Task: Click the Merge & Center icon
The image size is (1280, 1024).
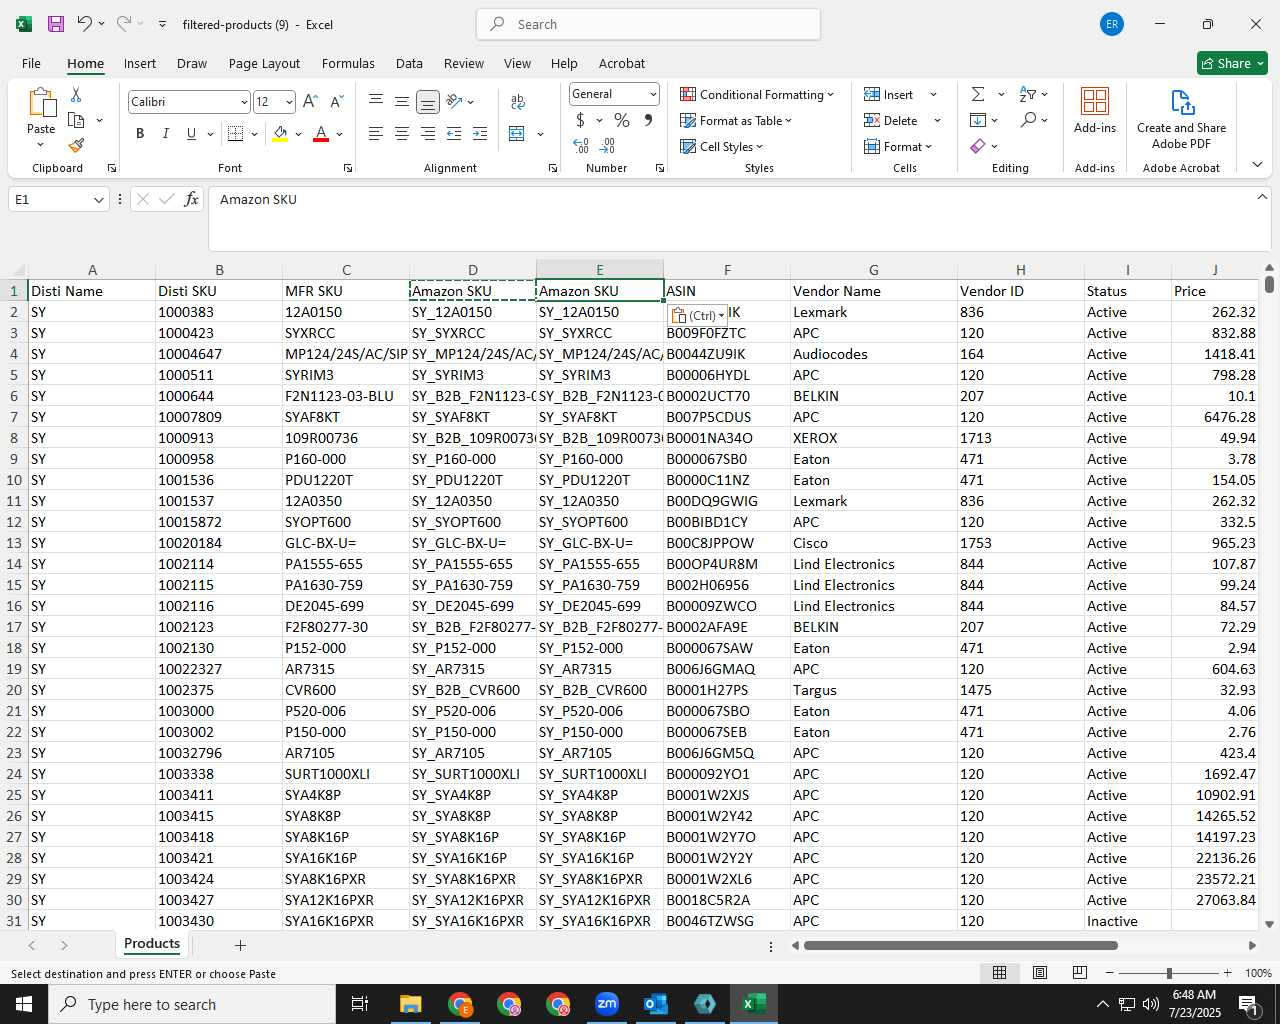Action: (517, 133)
